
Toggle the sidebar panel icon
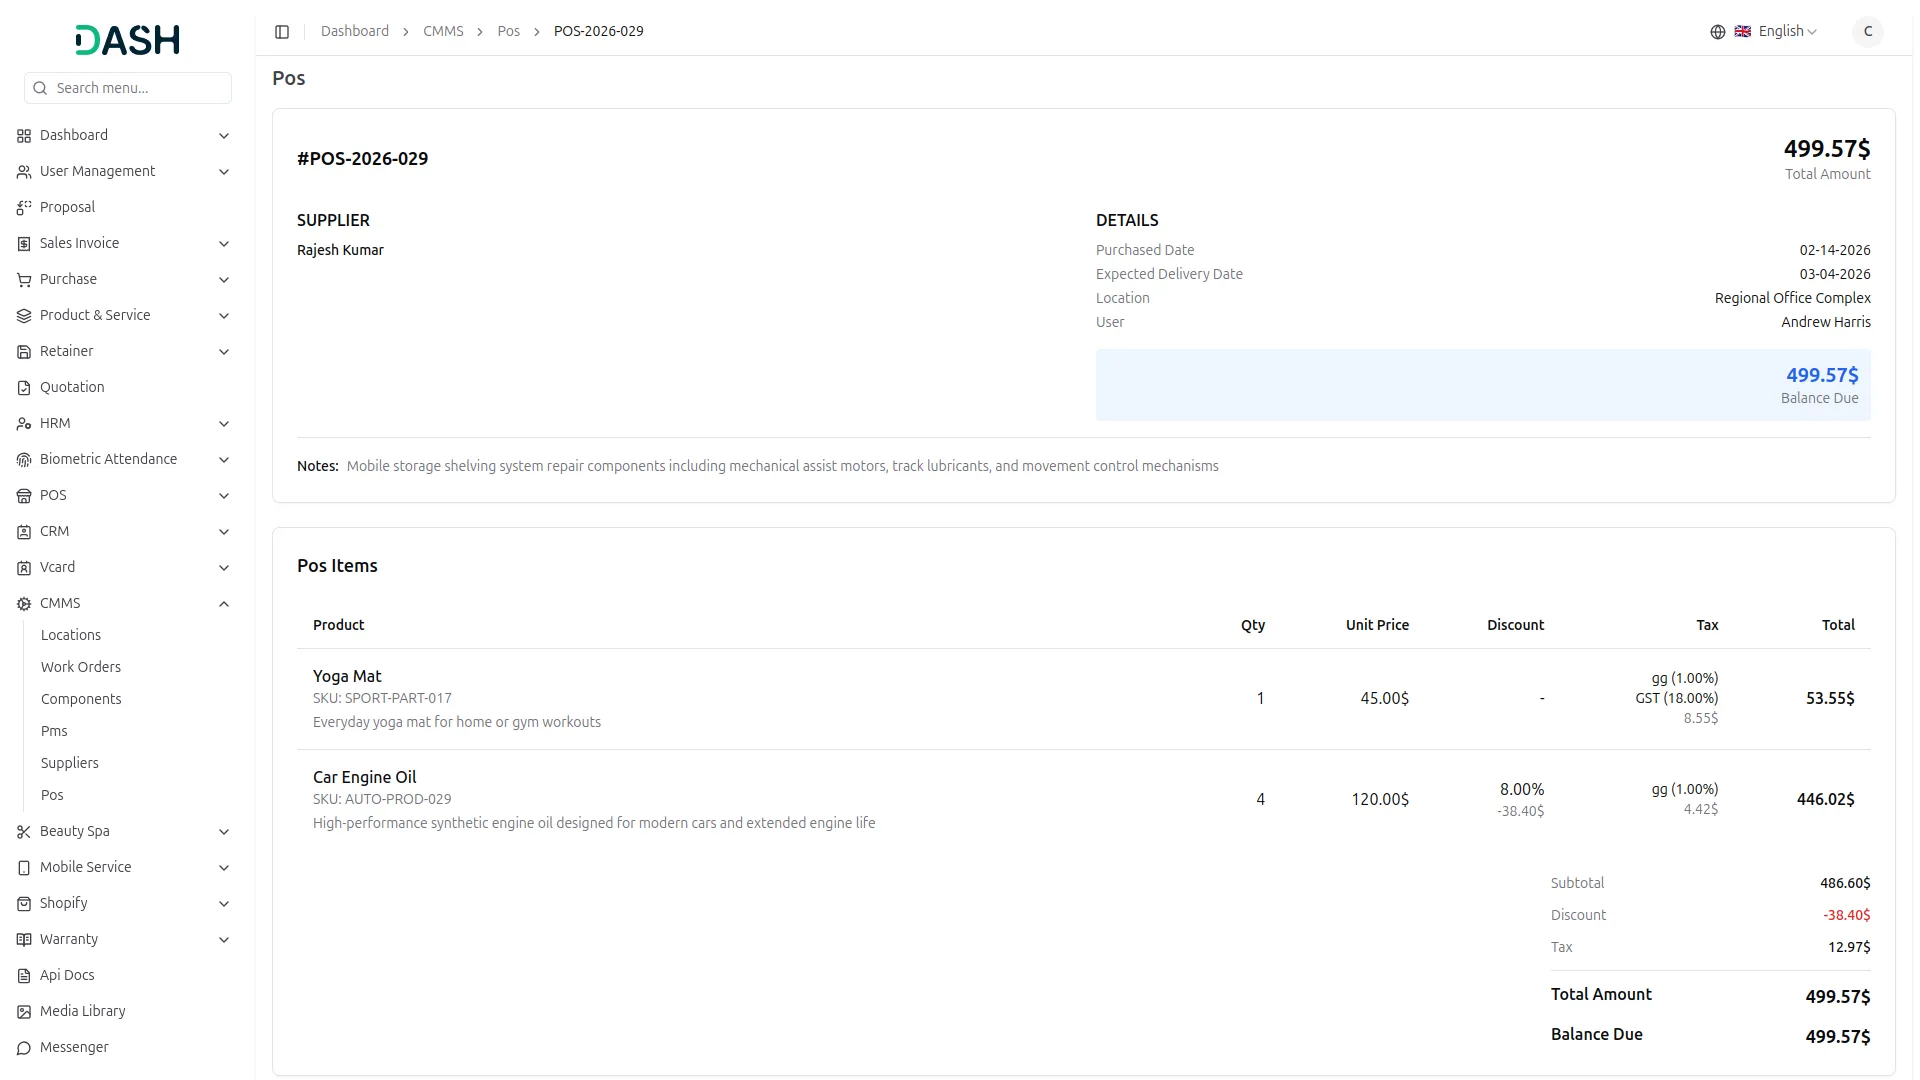click(x=282, y=32)
